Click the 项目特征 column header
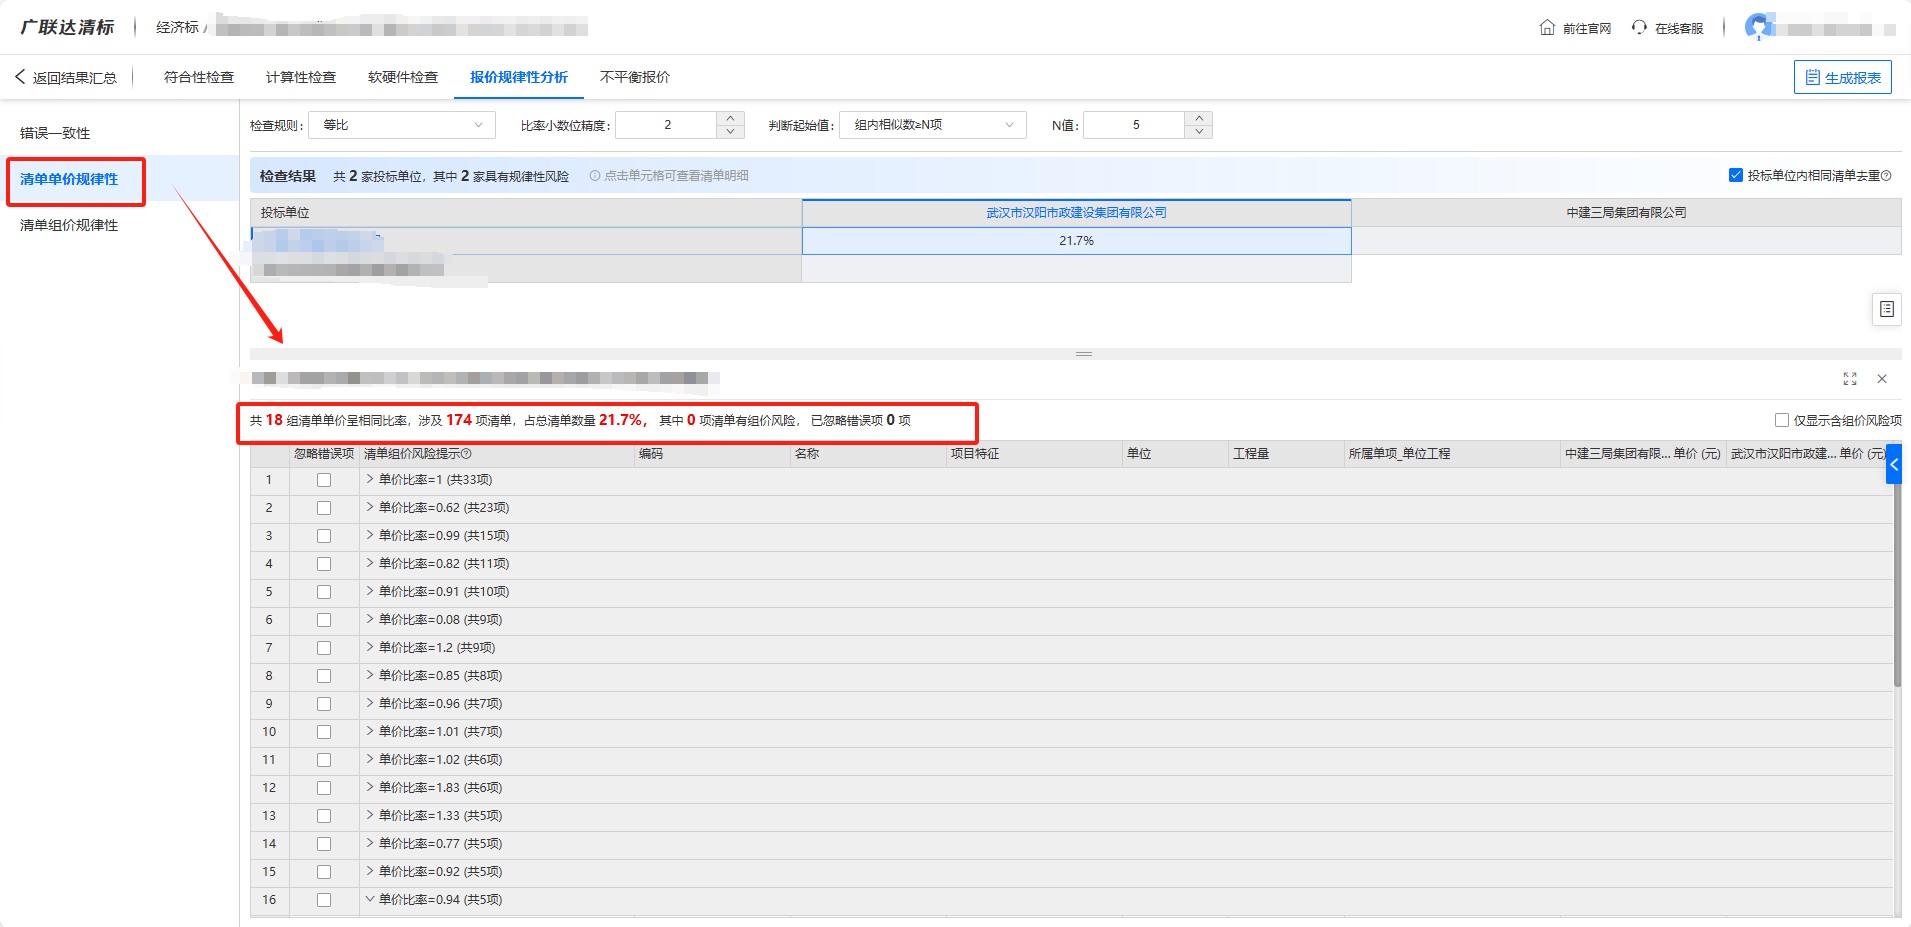The width and height of the screenshot is (1911, 927). tap(1033, 454)
